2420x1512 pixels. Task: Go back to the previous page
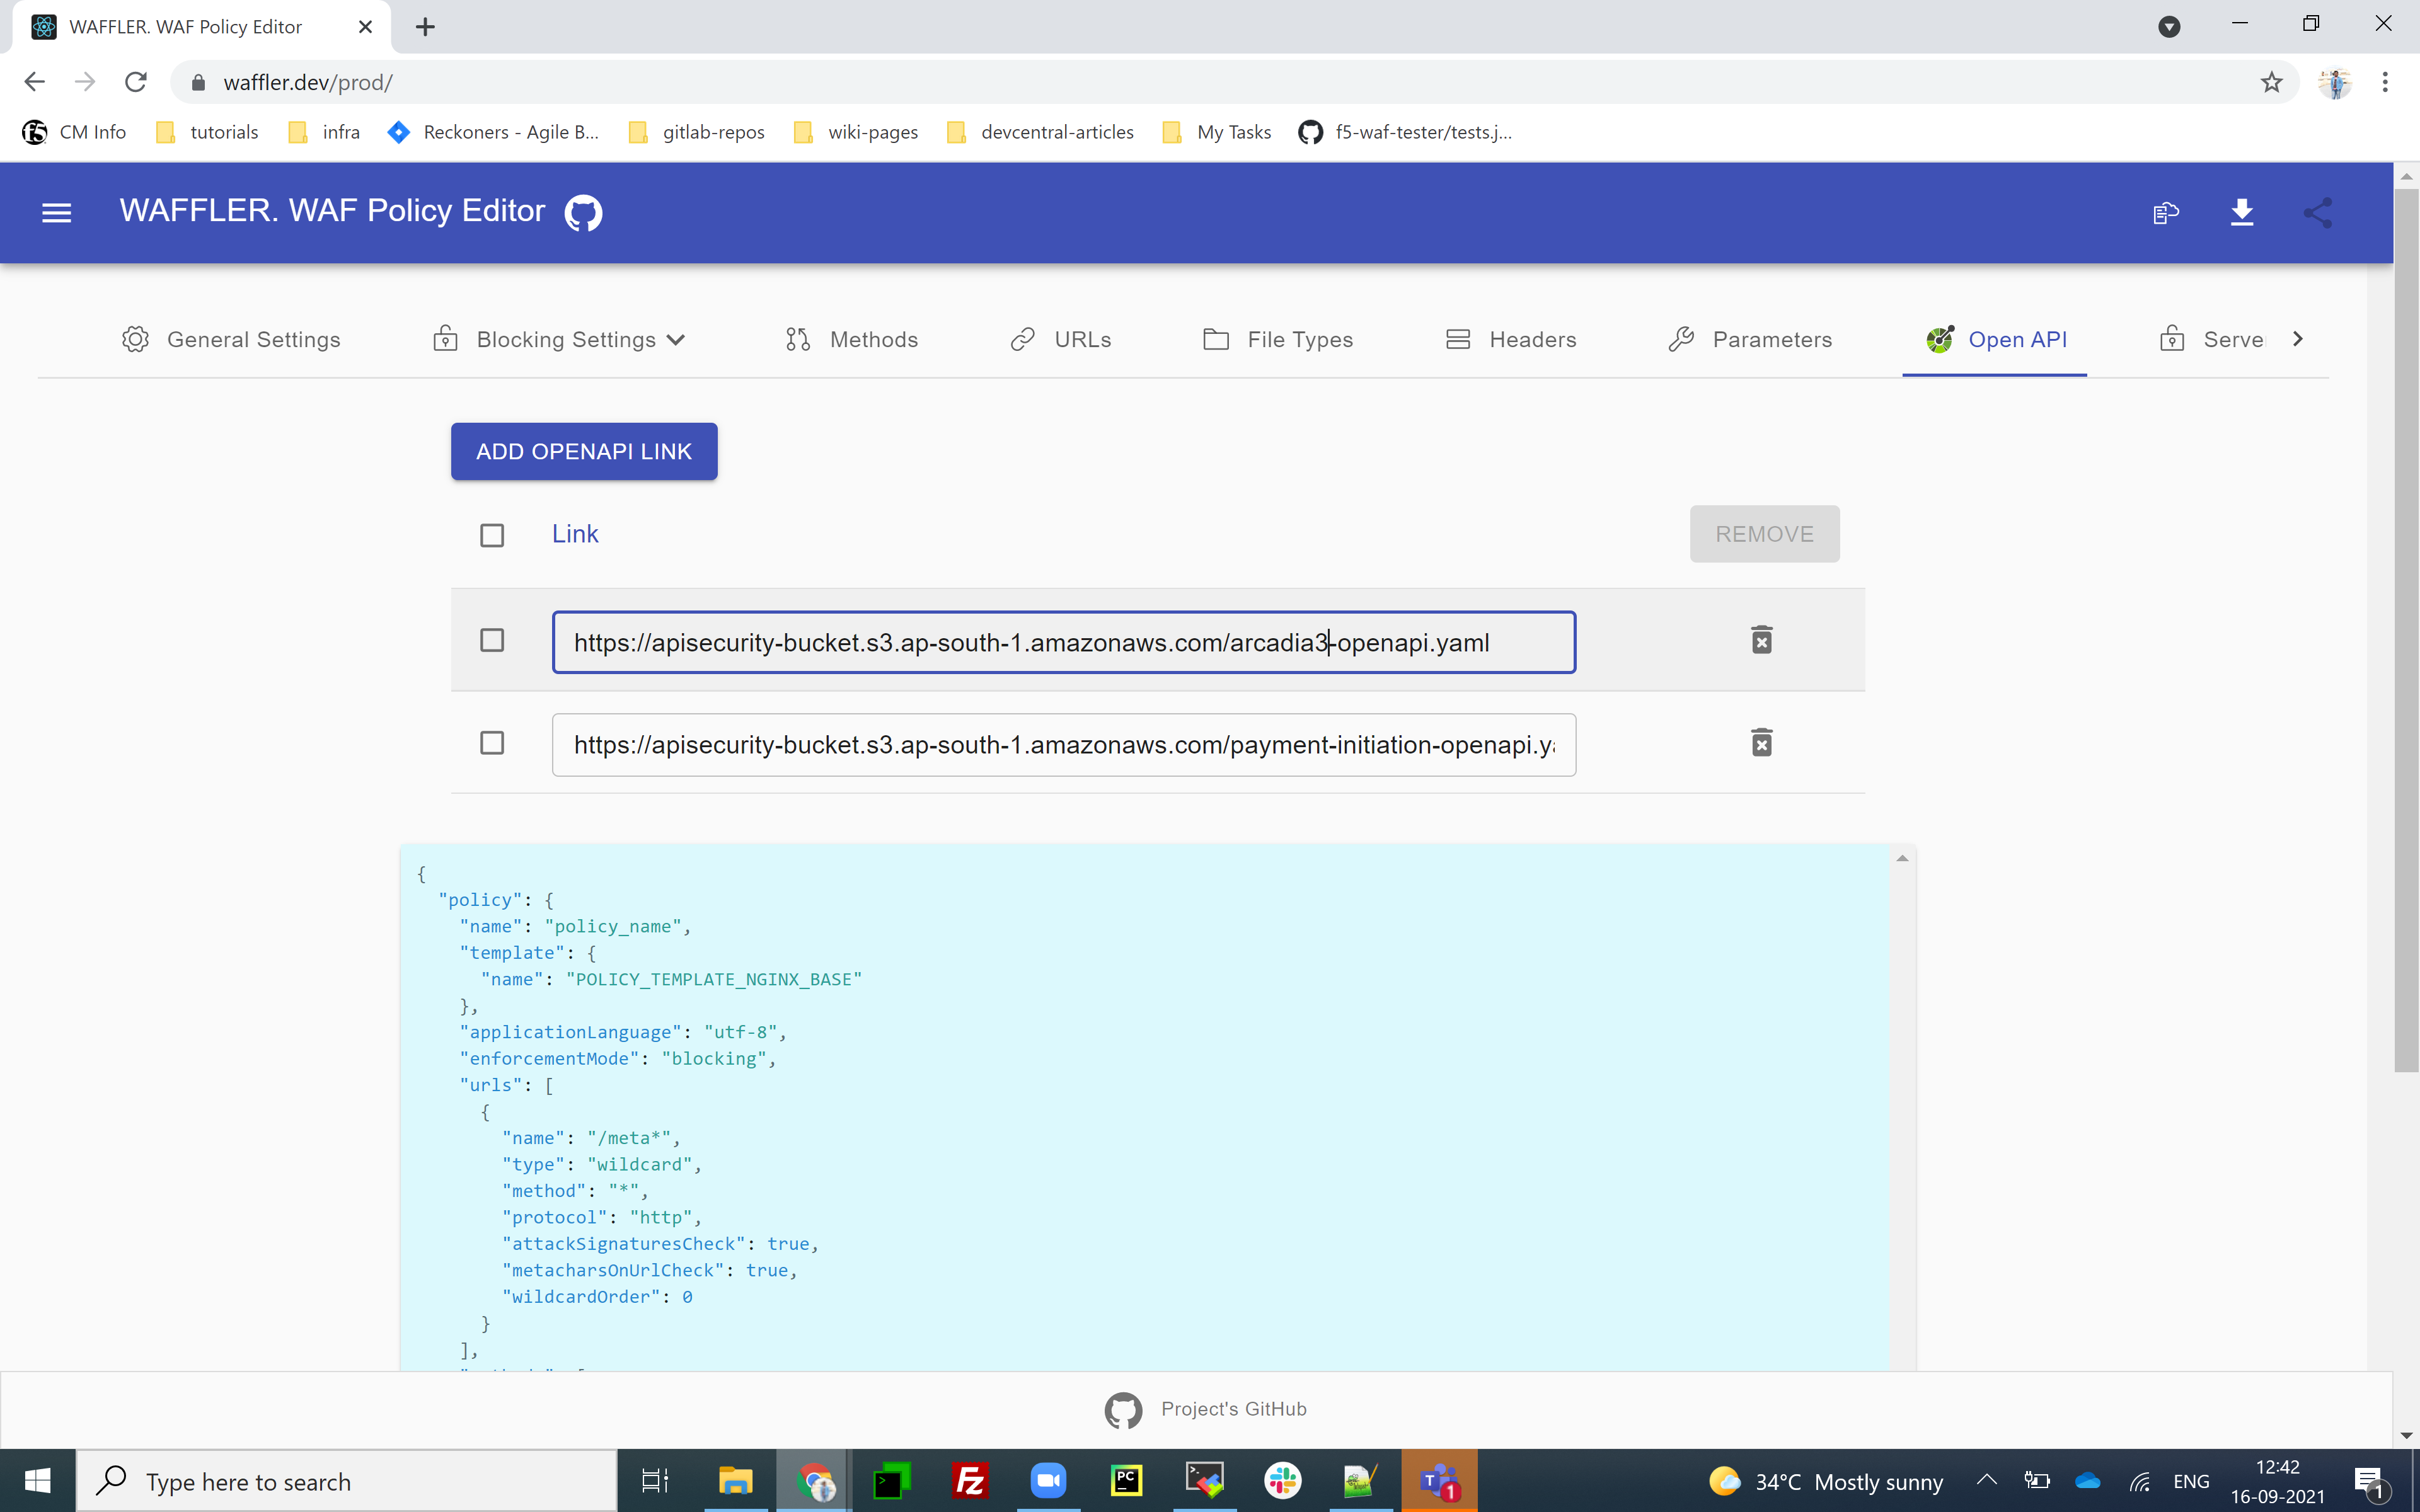[x=34, y=82]
